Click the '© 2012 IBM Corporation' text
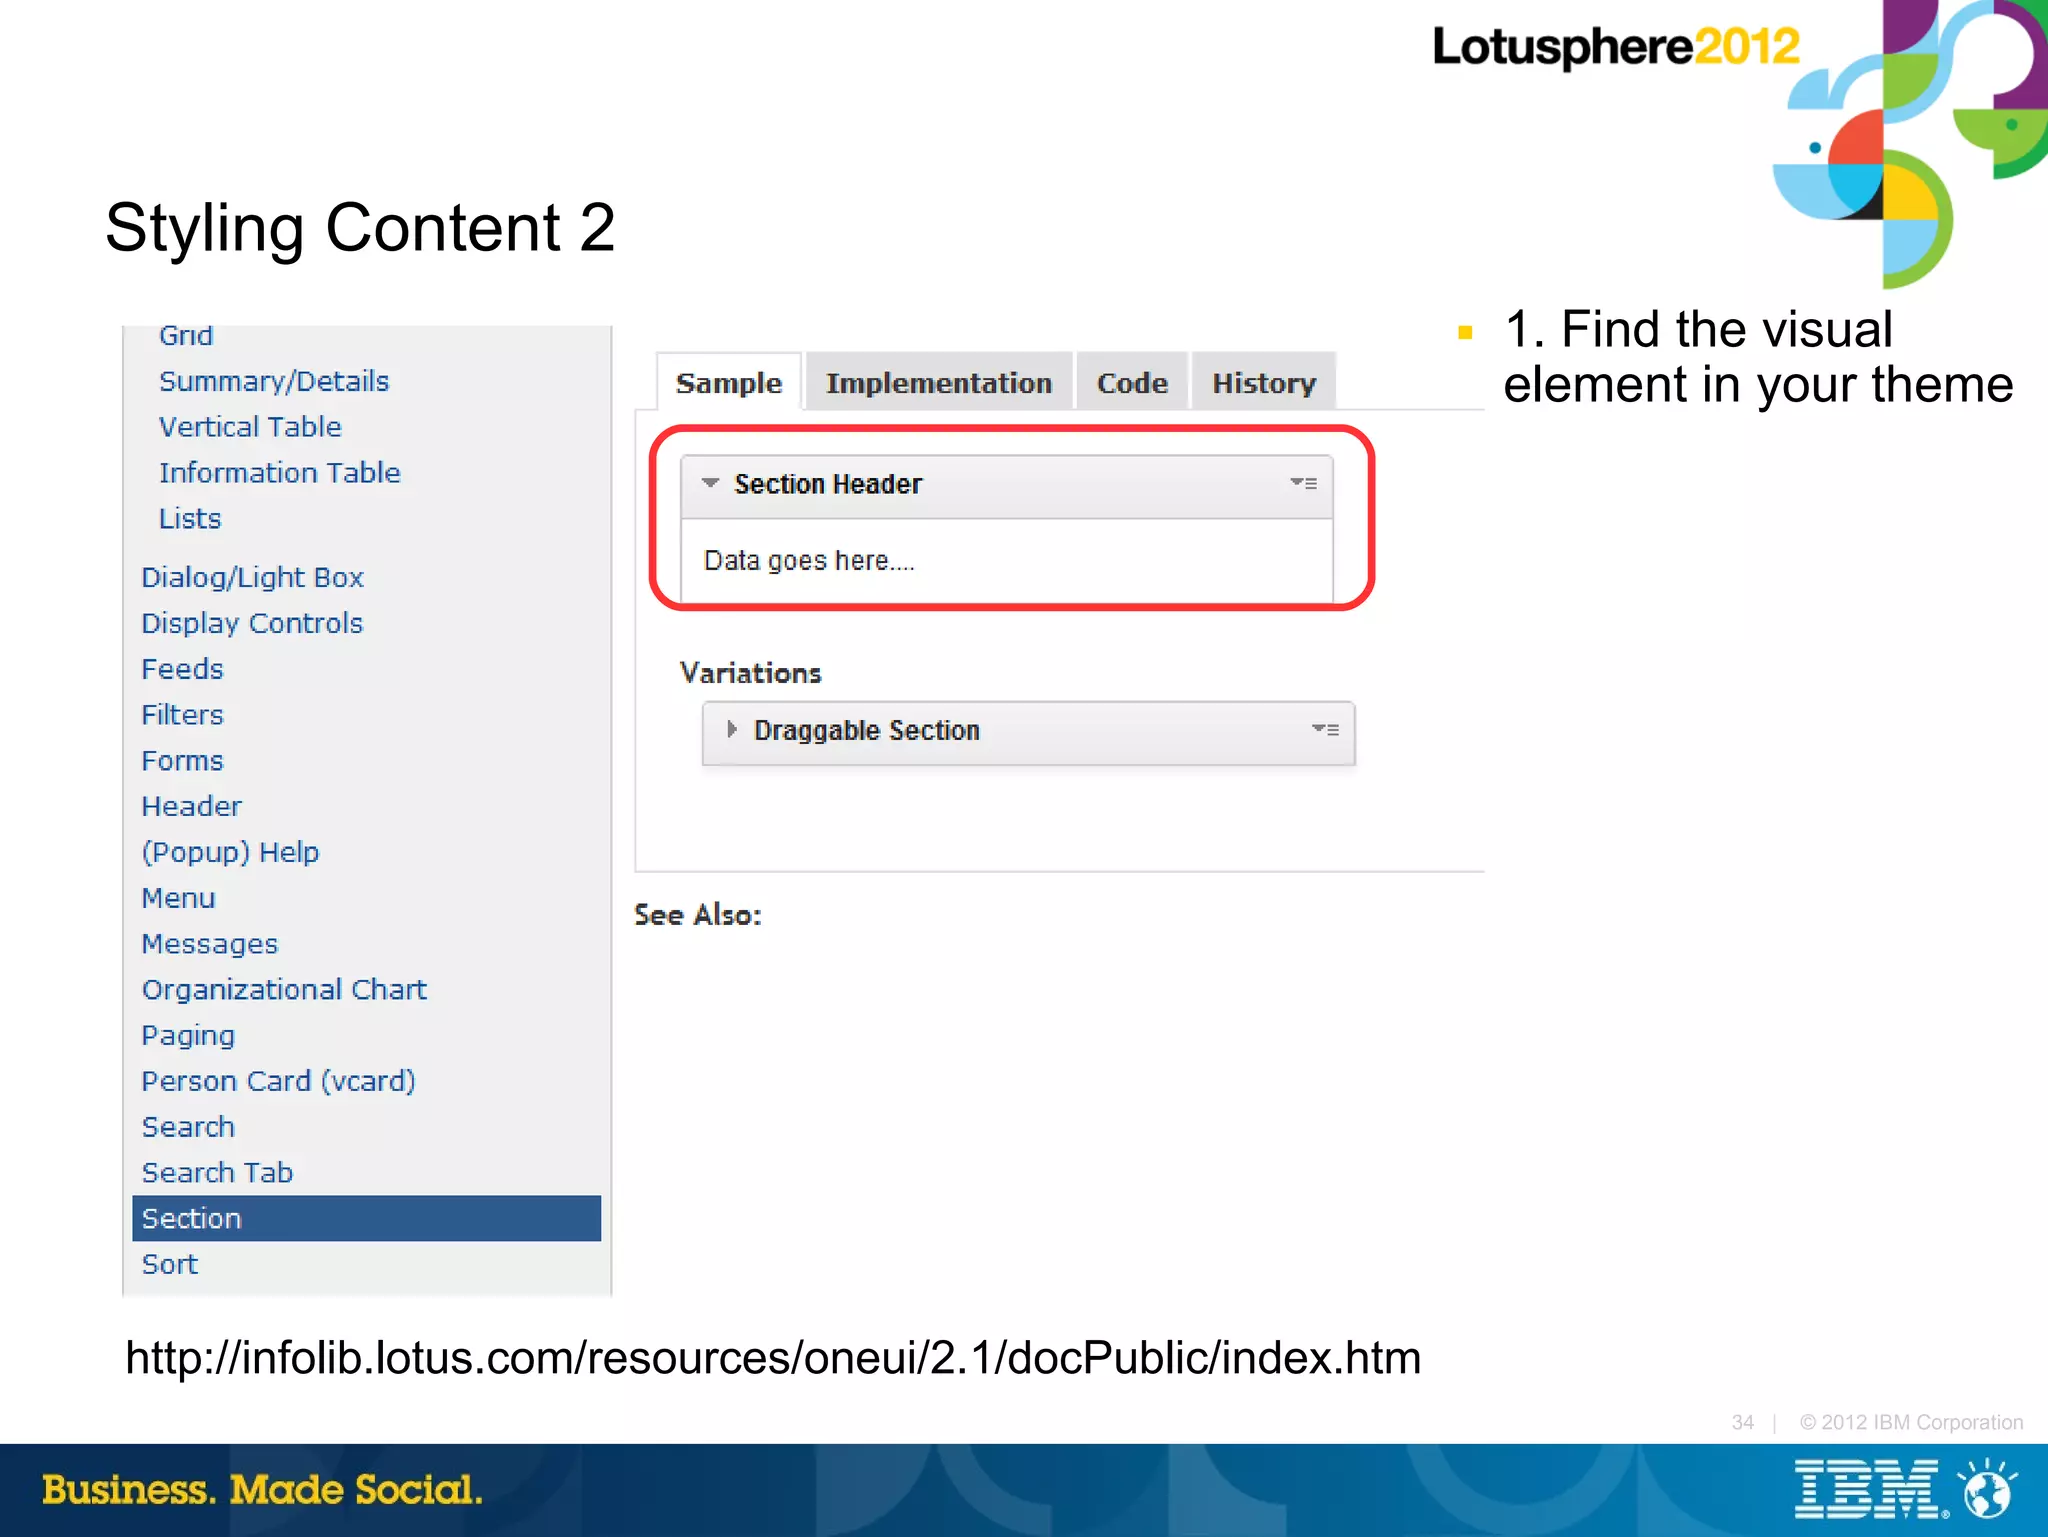Viewport: 2048px width, 1537px height. point(1911,1422)
